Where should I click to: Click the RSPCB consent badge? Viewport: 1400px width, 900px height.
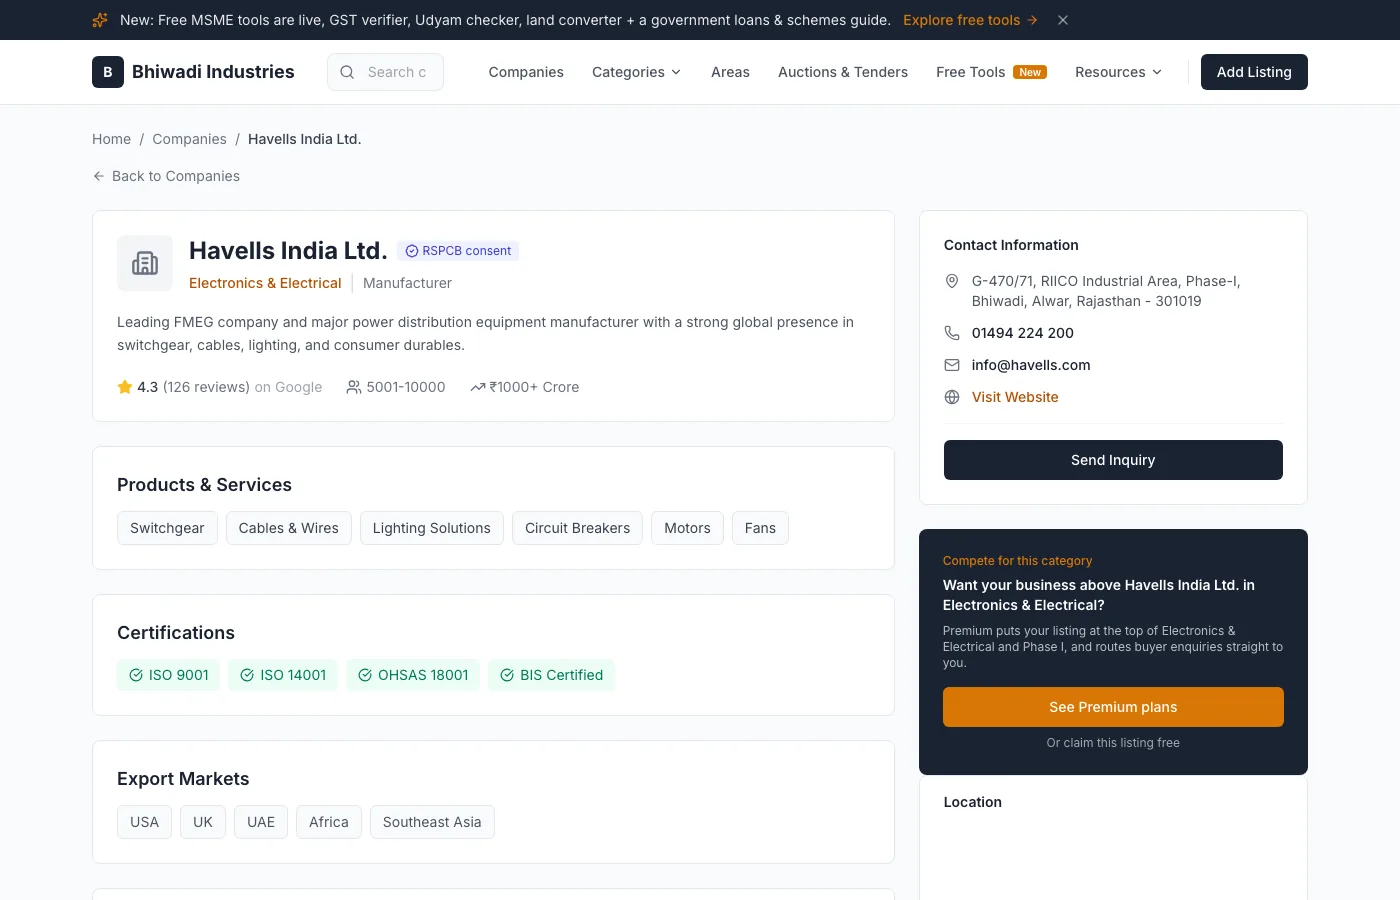tap(458, 251)
